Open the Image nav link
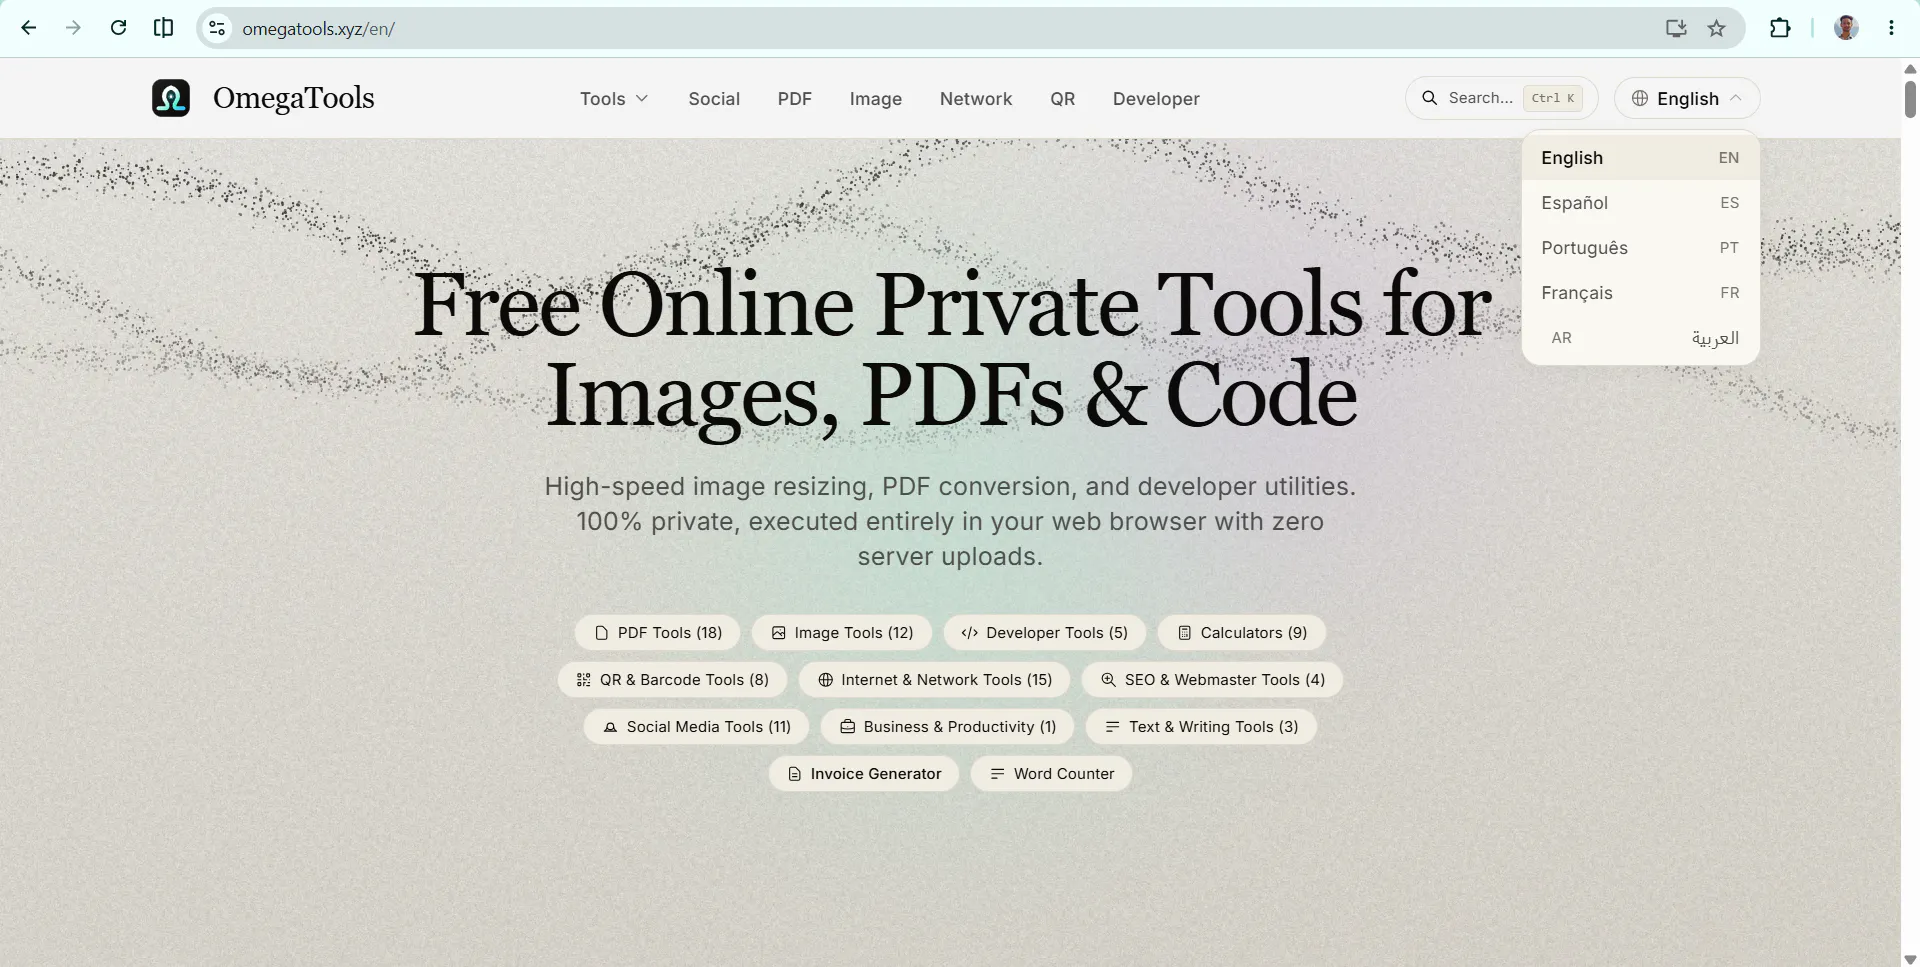1920x967 pixels. pos(876,98)
